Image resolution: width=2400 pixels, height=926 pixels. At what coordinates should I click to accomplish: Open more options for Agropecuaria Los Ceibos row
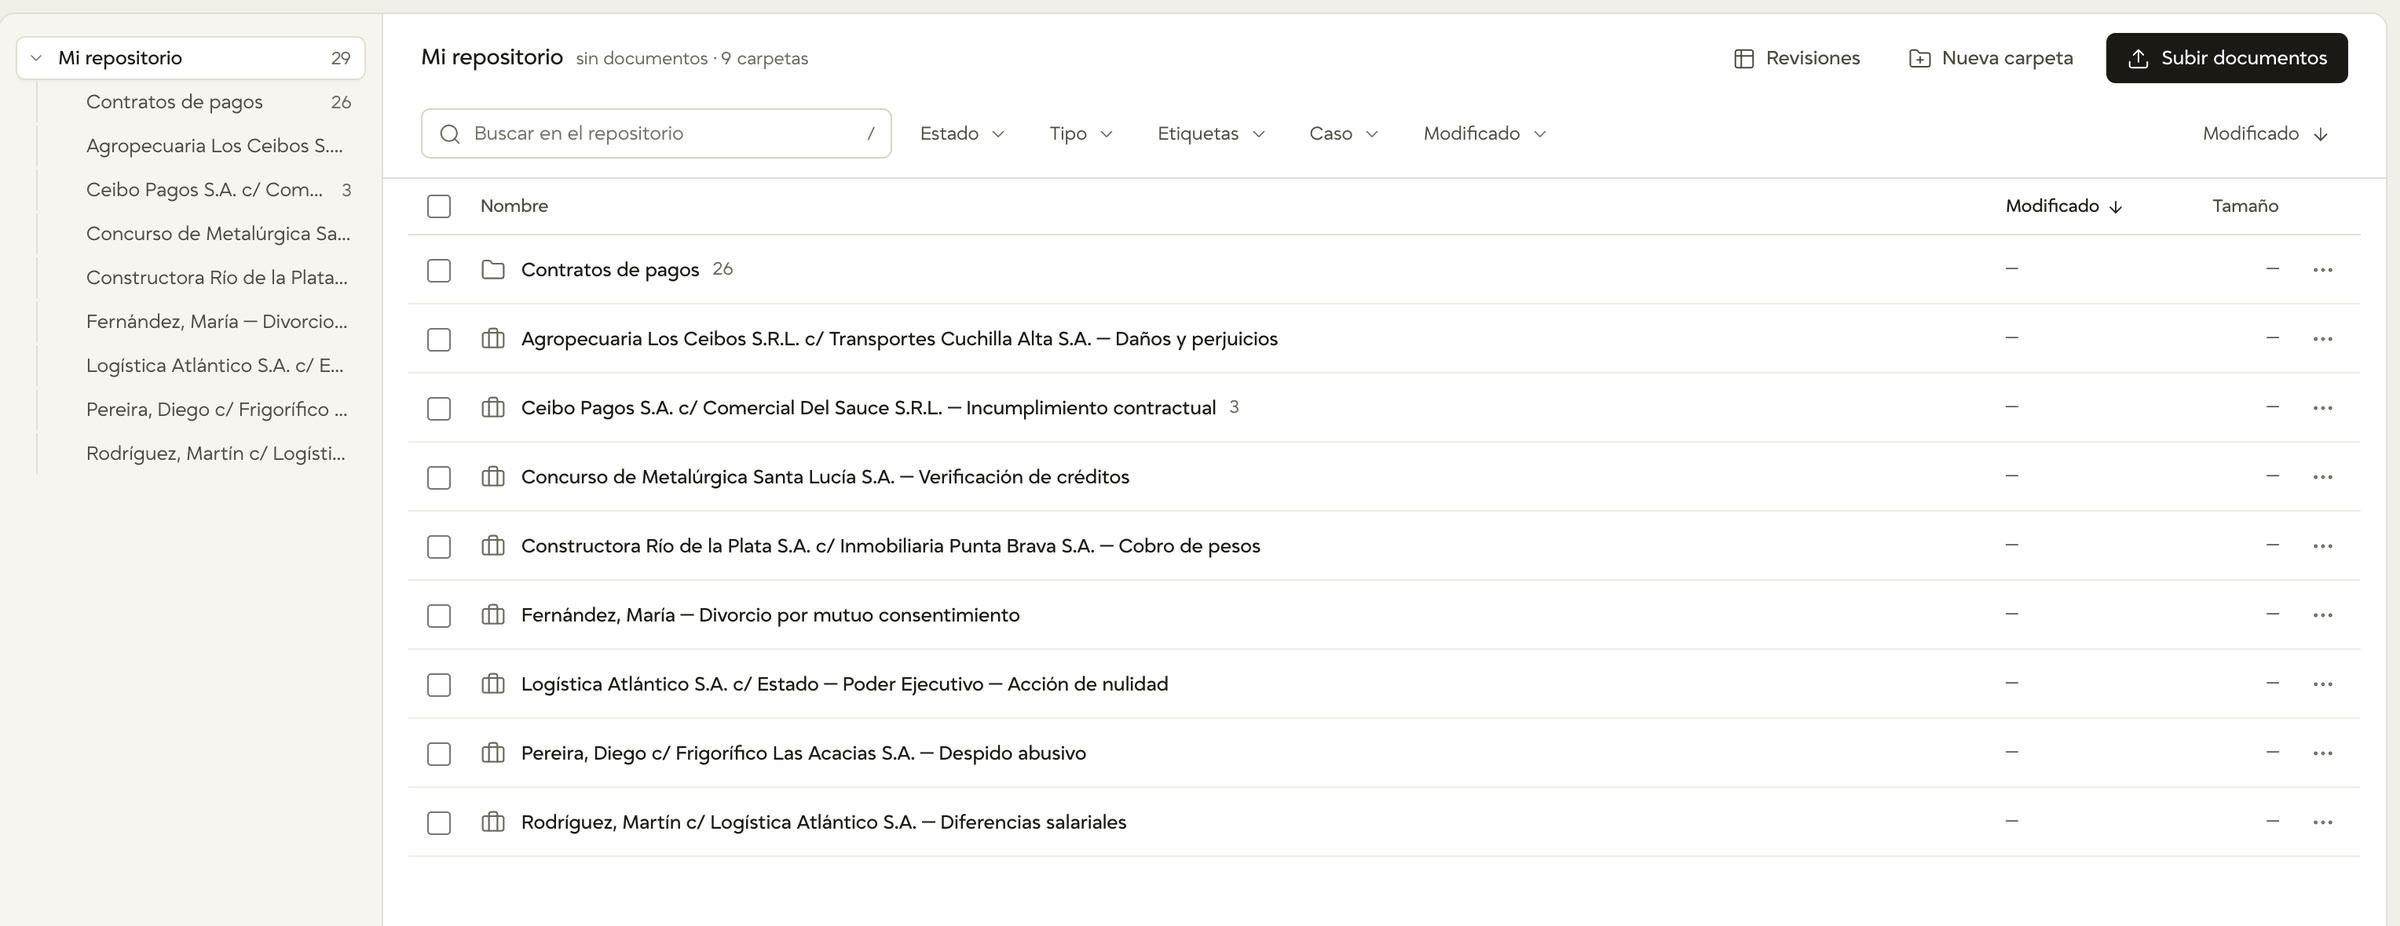tap(2322, 339)
